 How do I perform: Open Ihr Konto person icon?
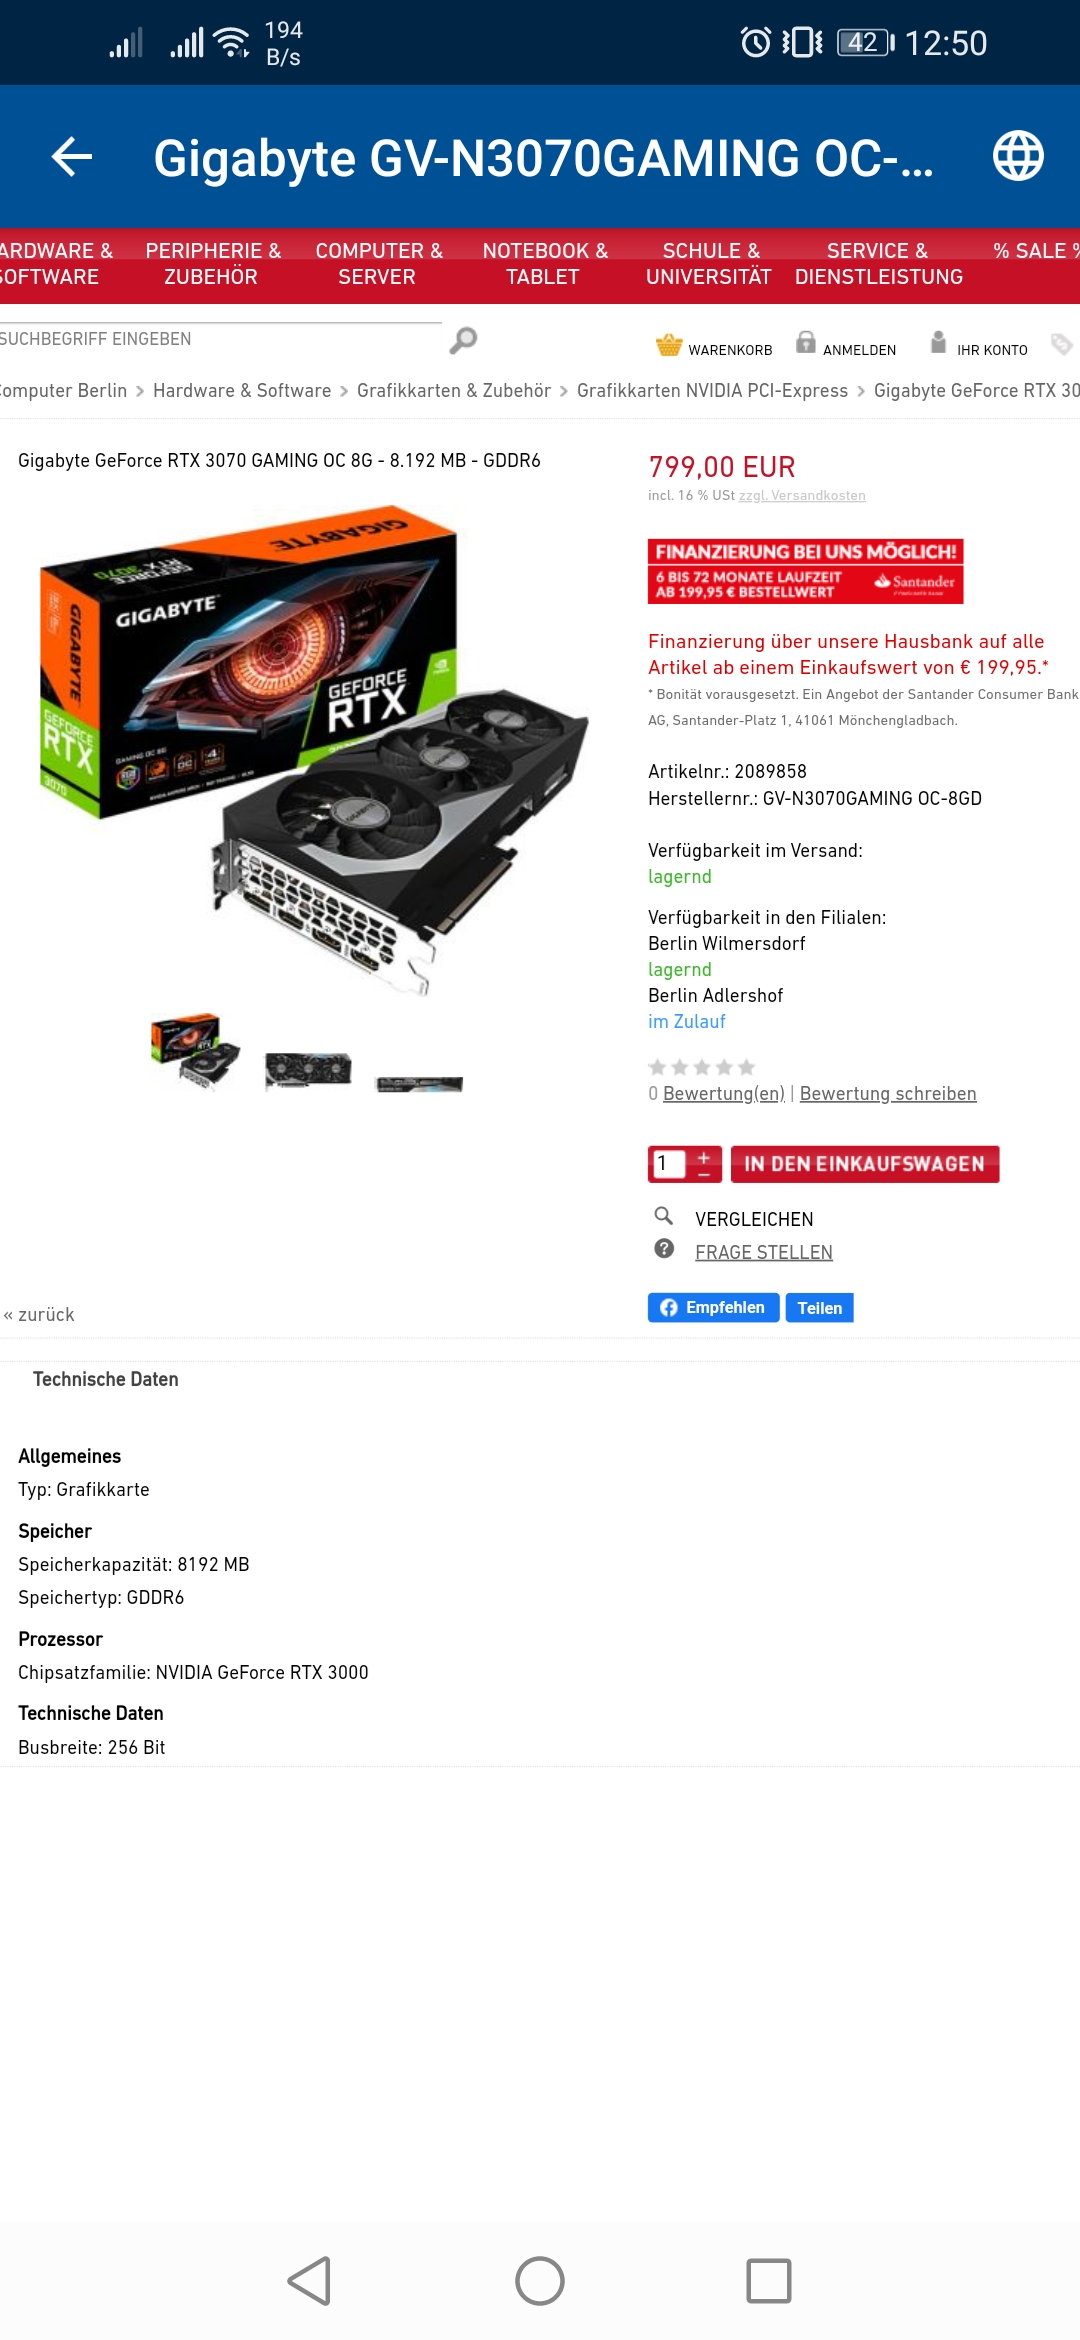click(x=938, y=343)
